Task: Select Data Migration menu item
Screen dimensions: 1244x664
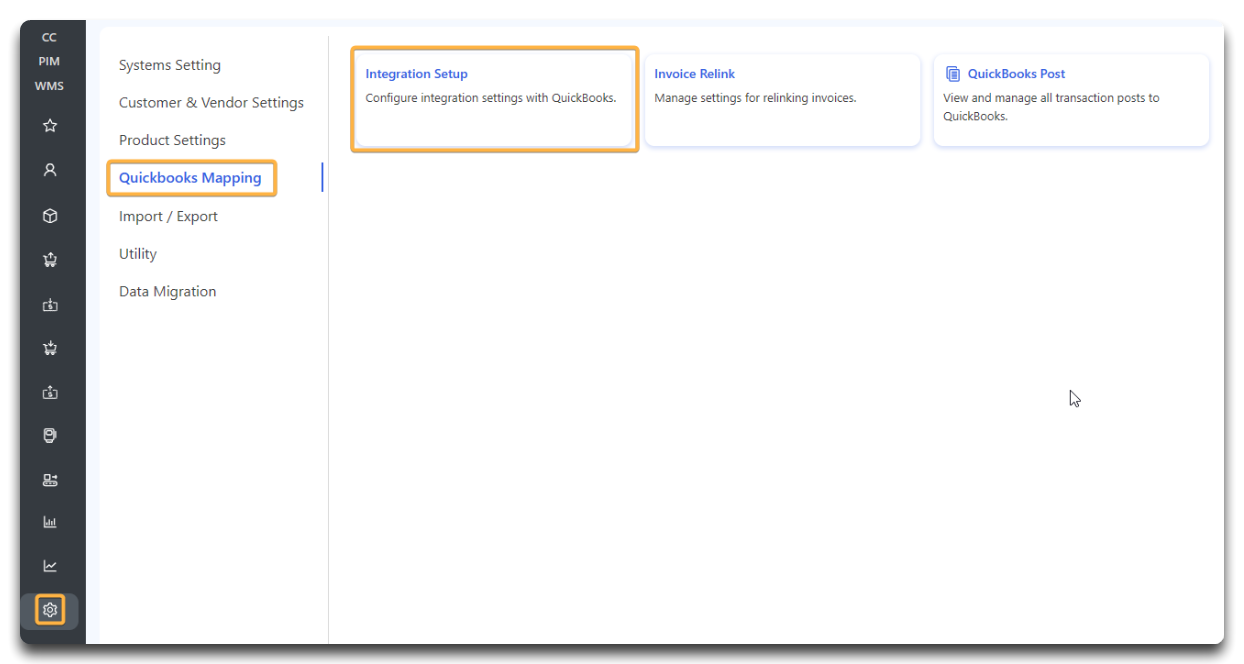Action: point(167,292)
